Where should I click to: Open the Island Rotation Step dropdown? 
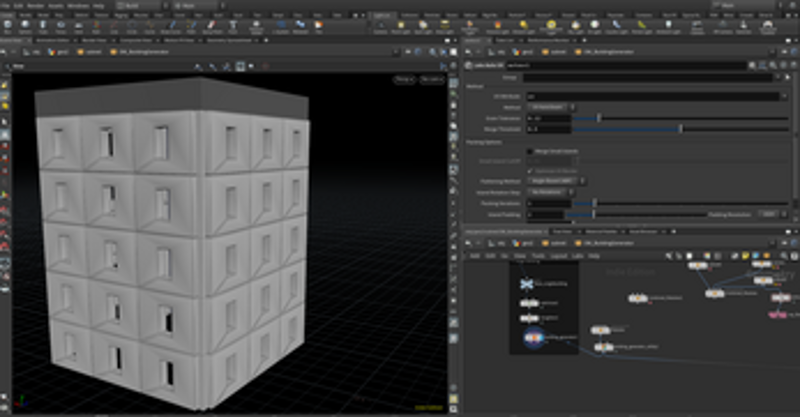[548, 191]
